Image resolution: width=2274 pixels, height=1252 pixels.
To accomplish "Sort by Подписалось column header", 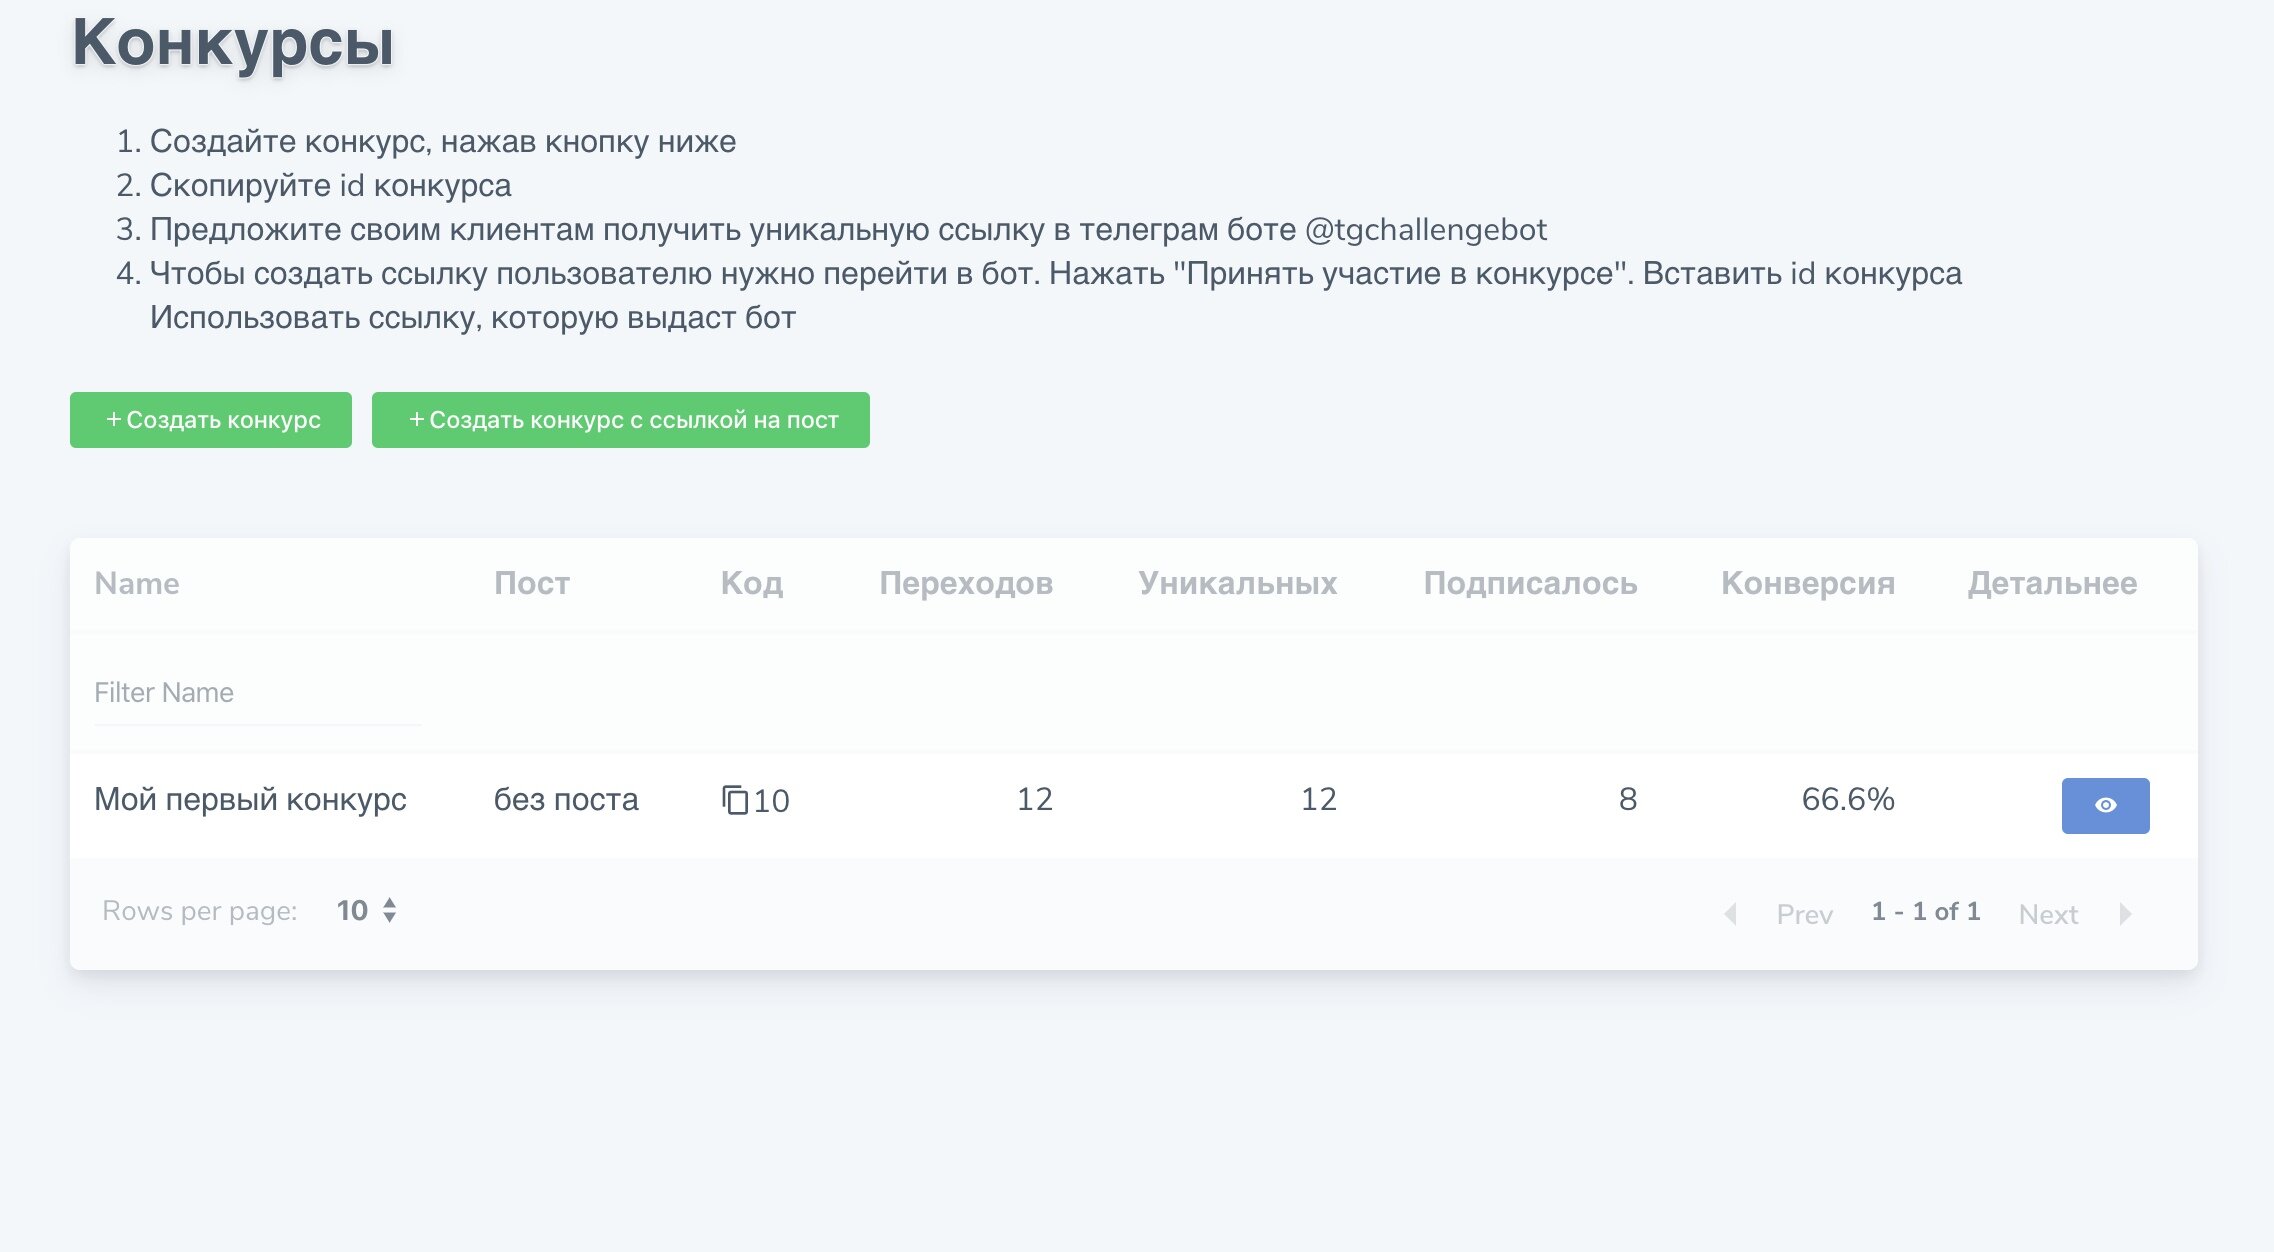I will [1530, 583].
